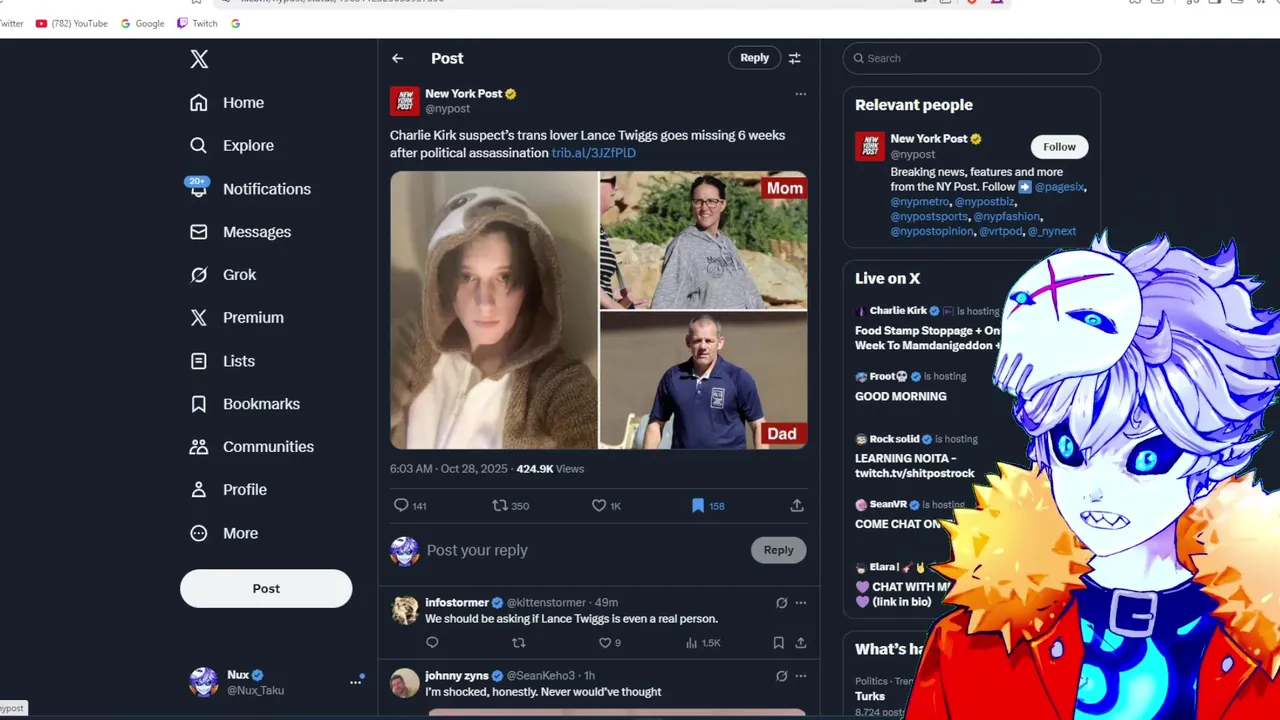Open Charlie Kirk live broadcast
This screenshot has height=720, width=1280.
(927, 328)
